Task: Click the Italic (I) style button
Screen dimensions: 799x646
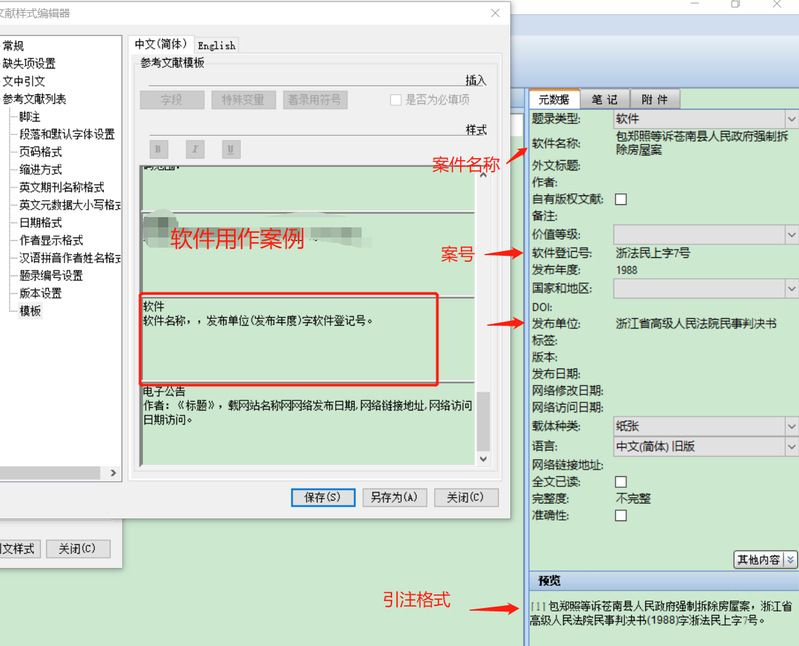Action: pyautogui.click(x=195, y=149)
